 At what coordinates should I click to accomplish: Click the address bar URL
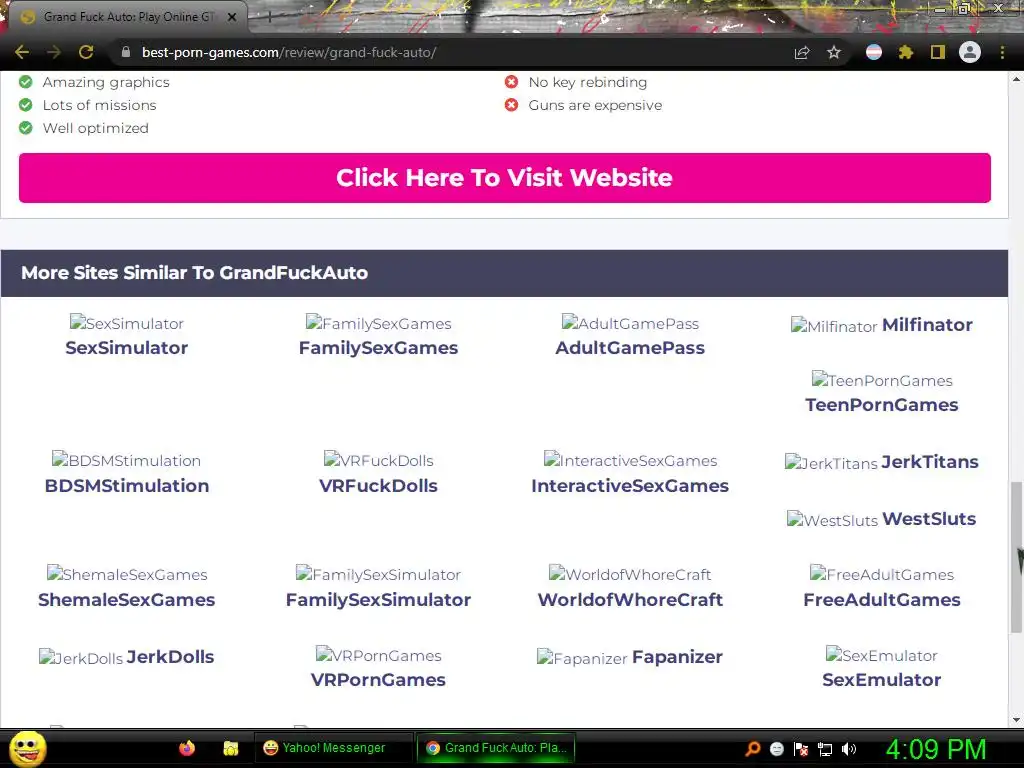[x=289, y=52]
